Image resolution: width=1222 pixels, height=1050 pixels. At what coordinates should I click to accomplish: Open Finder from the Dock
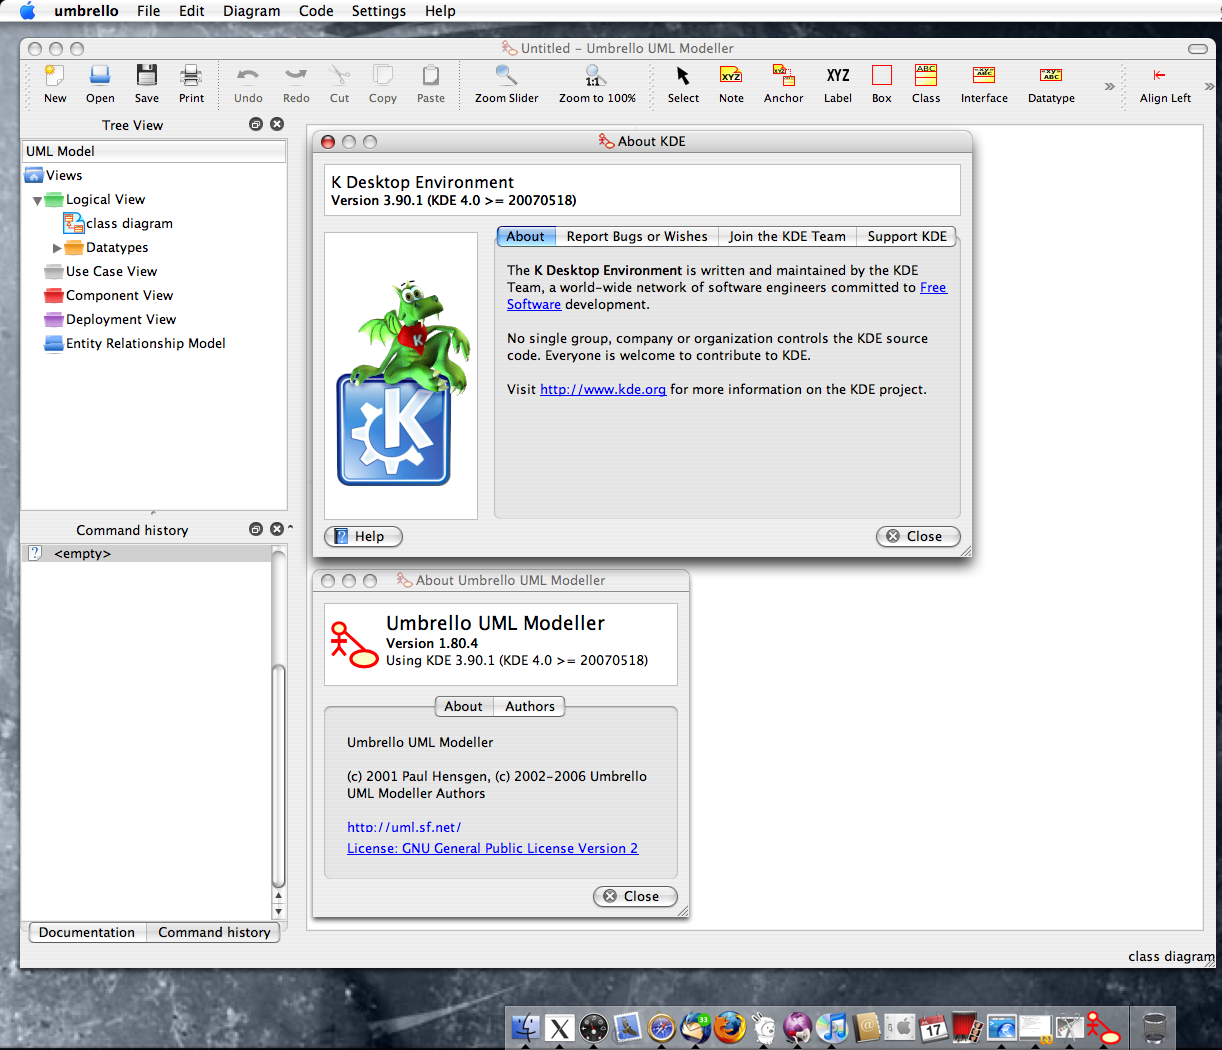click(526, 1027)
